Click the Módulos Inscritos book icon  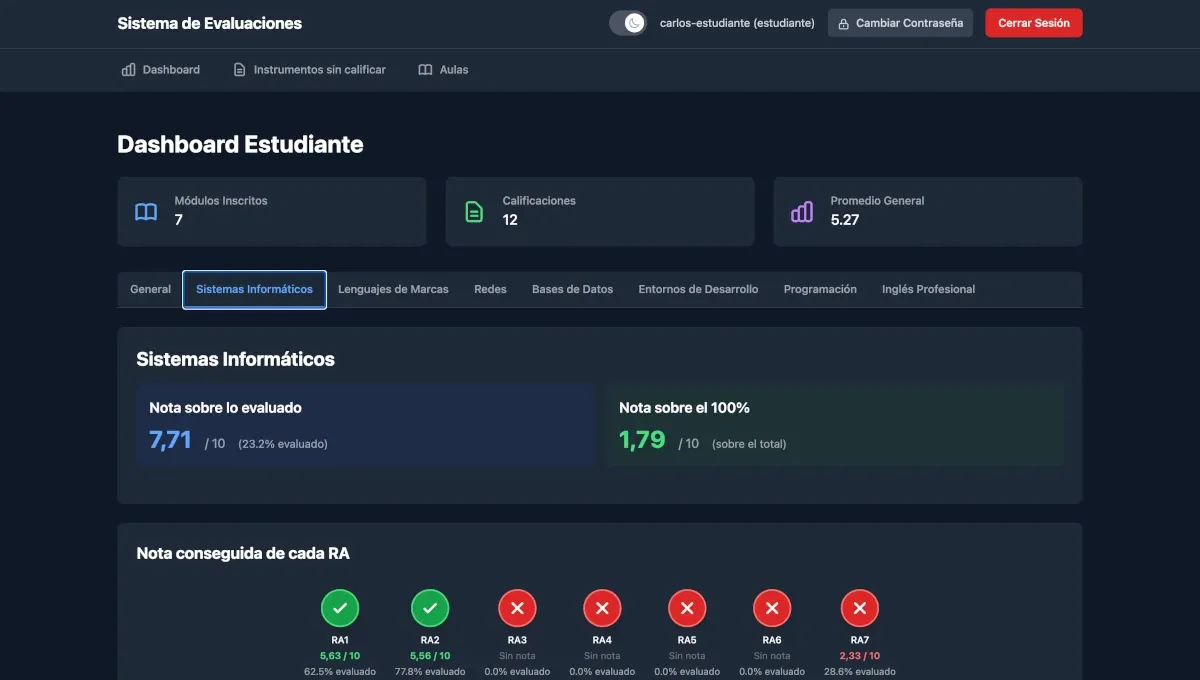145,212
